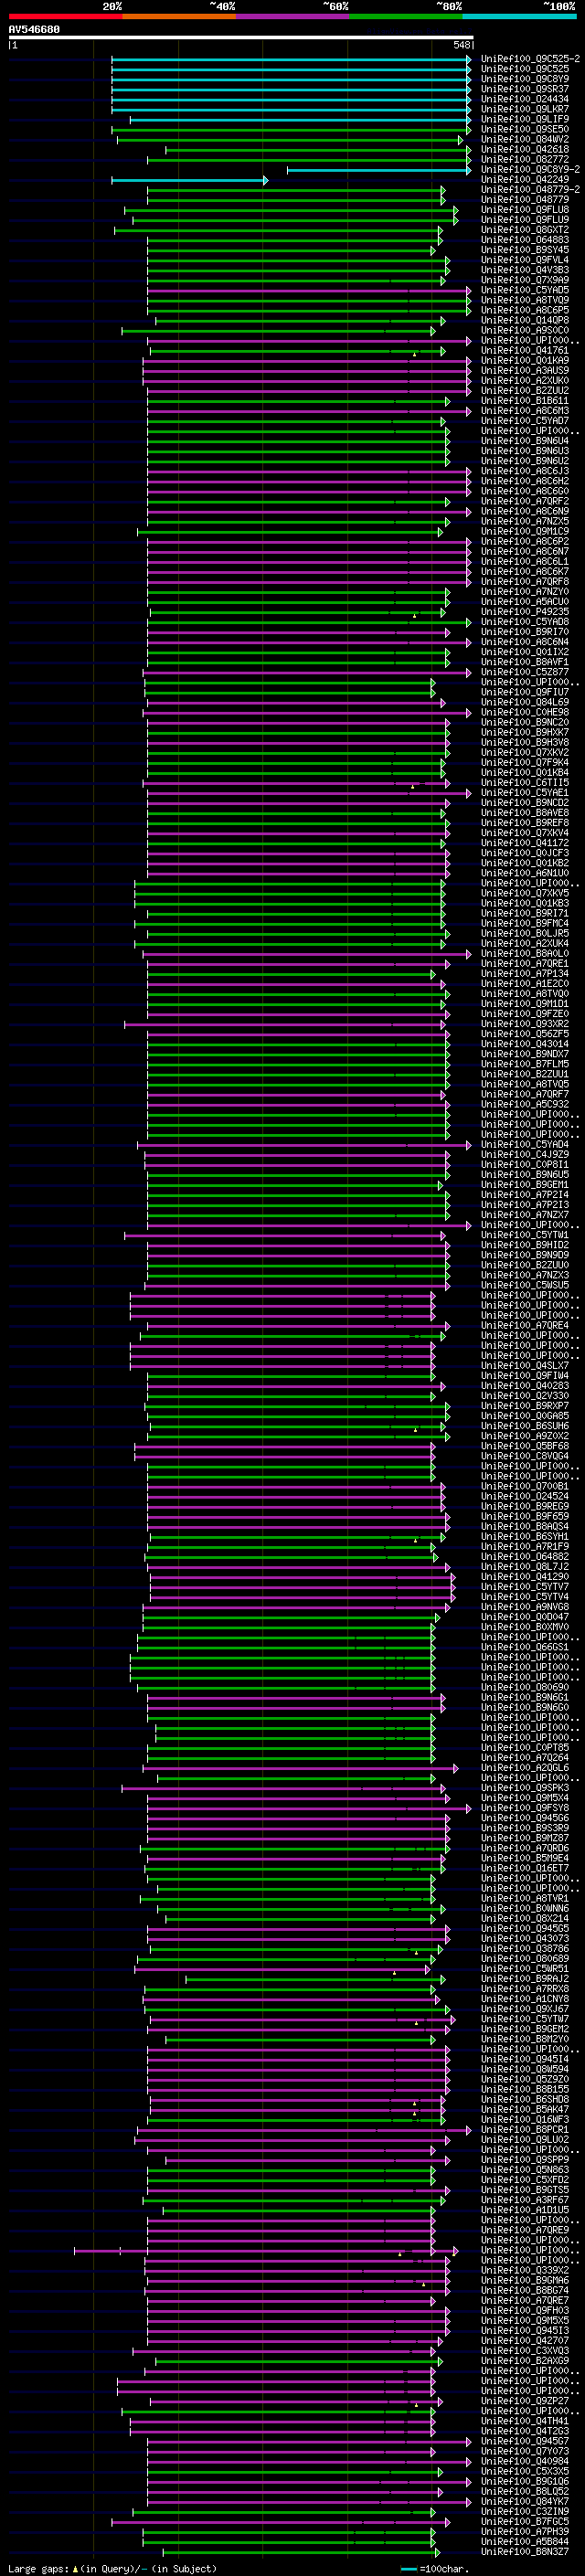The image size is (585, 2576).
Task: Select the UniRef100_Q9SE50 label
Action: pos(525,129)
